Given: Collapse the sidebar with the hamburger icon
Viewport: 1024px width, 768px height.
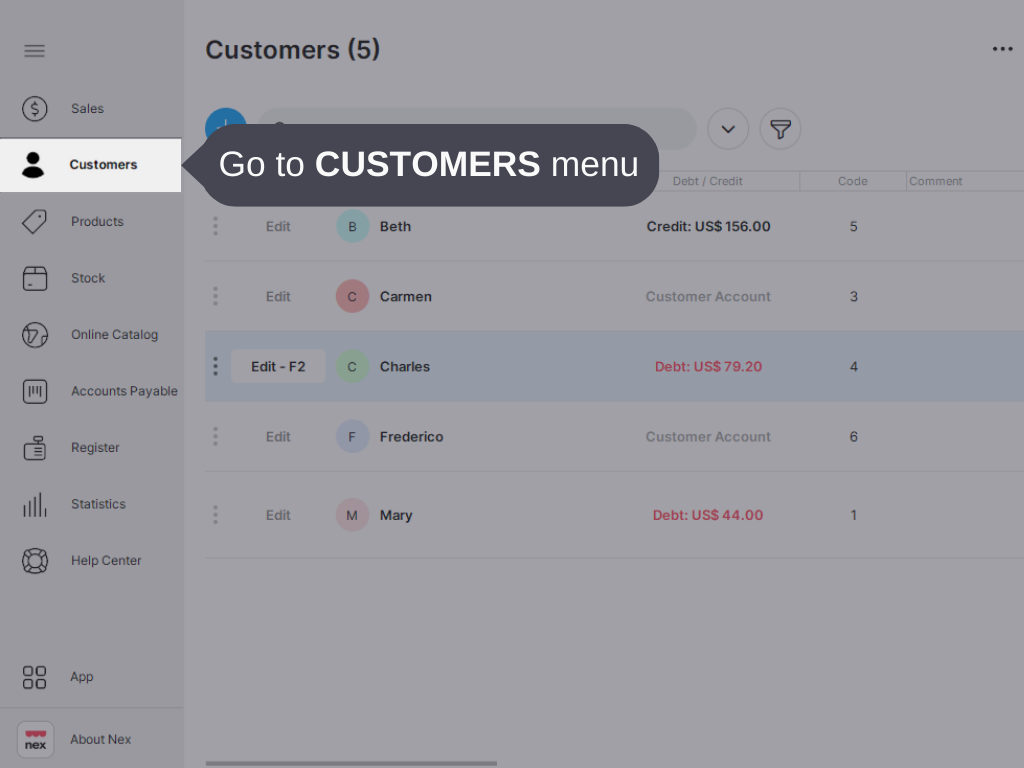Looking at the screenshot, I should [x=34, y=50].
